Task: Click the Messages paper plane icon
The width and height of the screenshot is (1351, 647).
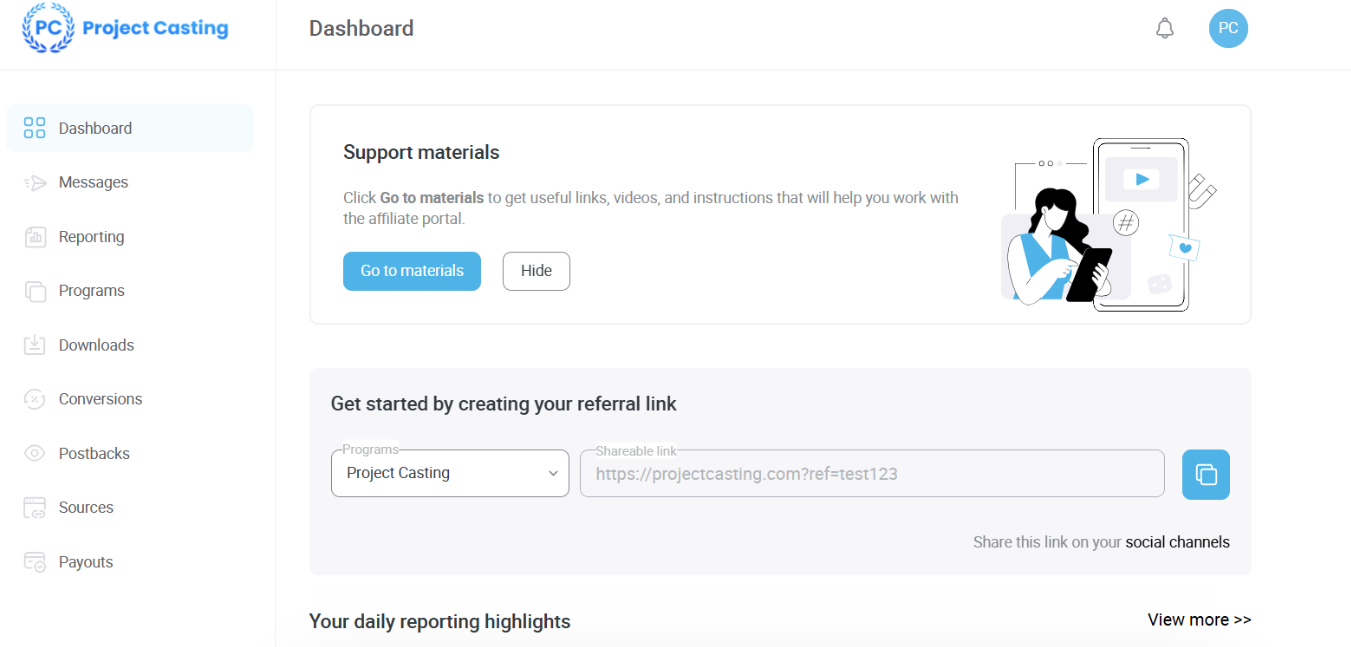Action: [x=35, y=183]
